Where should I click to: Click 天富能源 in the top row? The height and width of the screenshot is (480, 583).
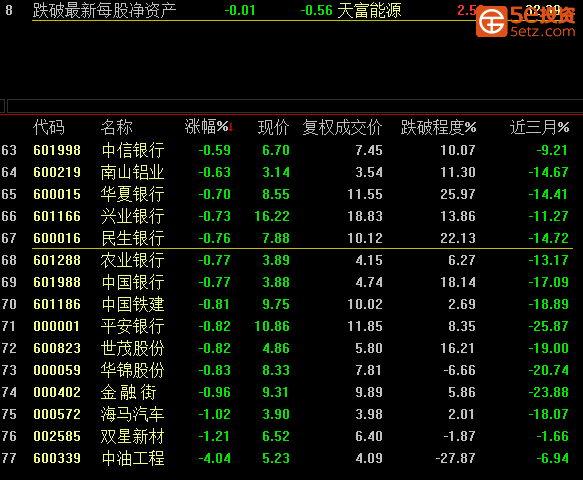(369, 10)
